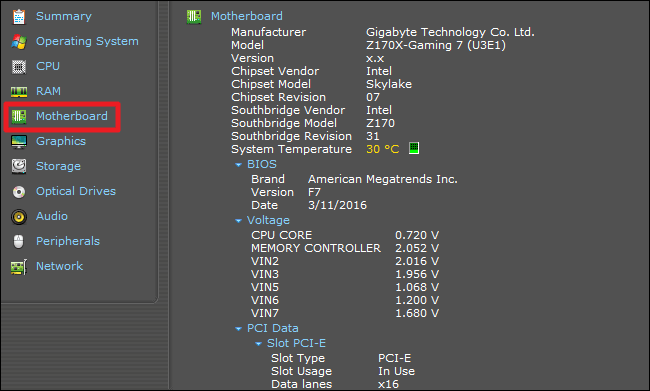
Task: Select the Graphics monitor icon
Action: tap(19, 141)
